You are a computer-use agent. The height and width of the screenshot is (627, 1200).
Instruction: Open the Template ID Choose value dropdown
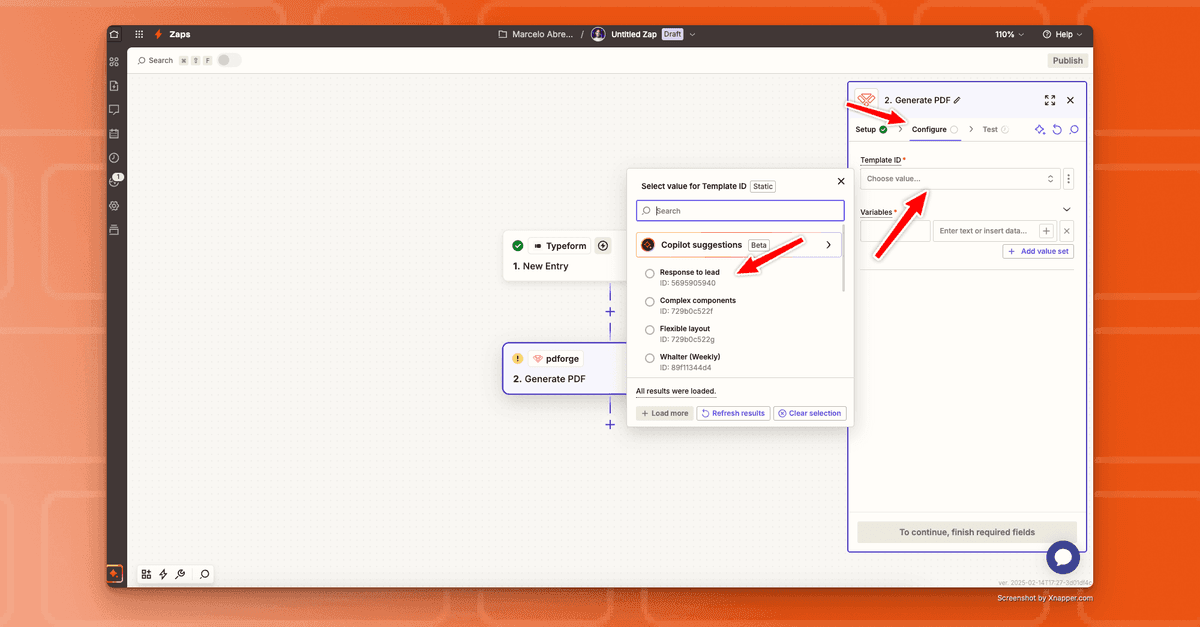(960, 179)
